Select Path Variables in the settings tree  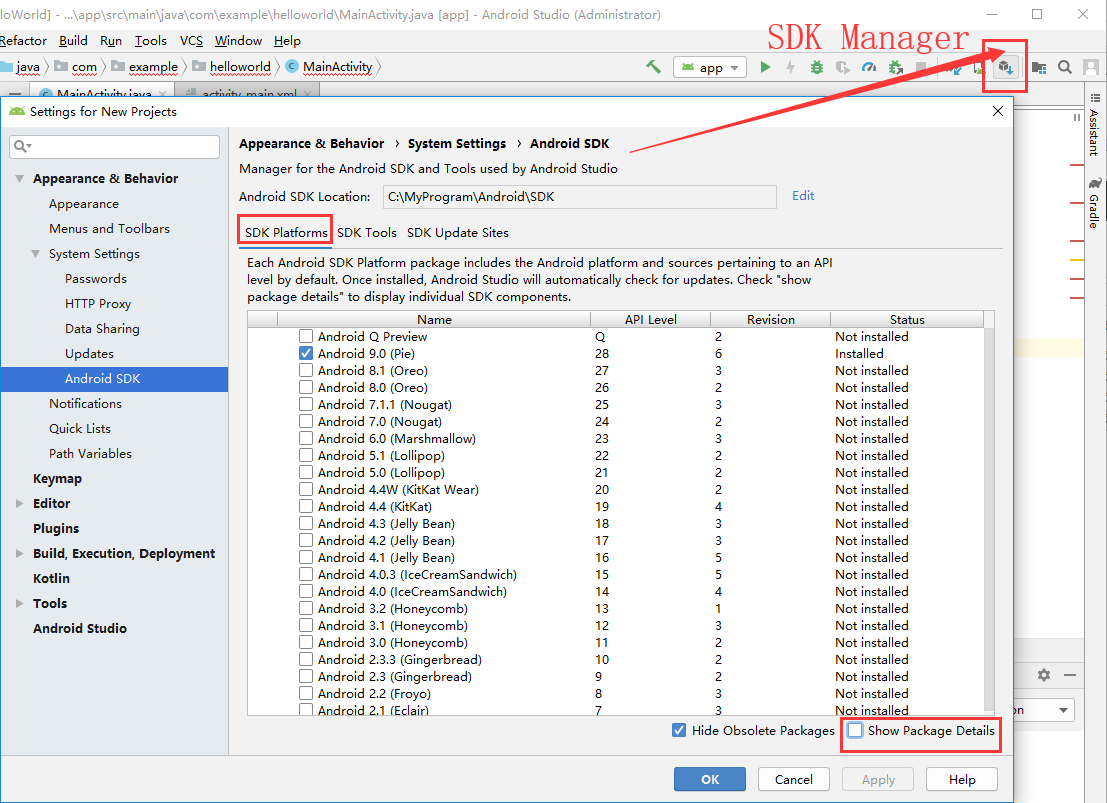click(90, 453)
